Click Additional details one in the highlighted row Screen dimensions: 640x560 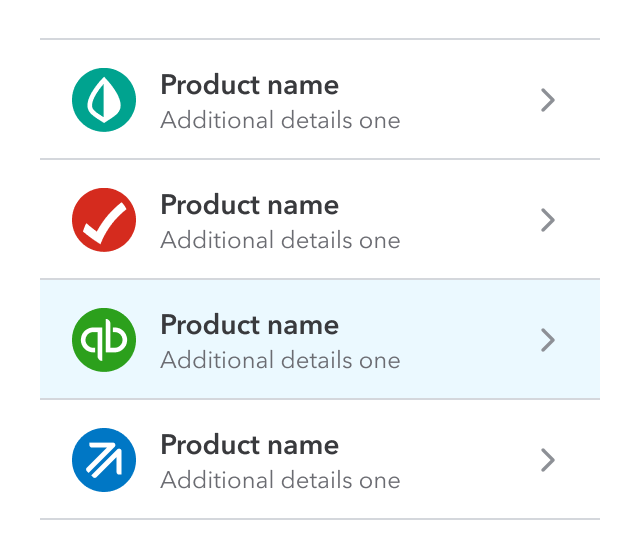pyautogui.click(x=280, y=361)
